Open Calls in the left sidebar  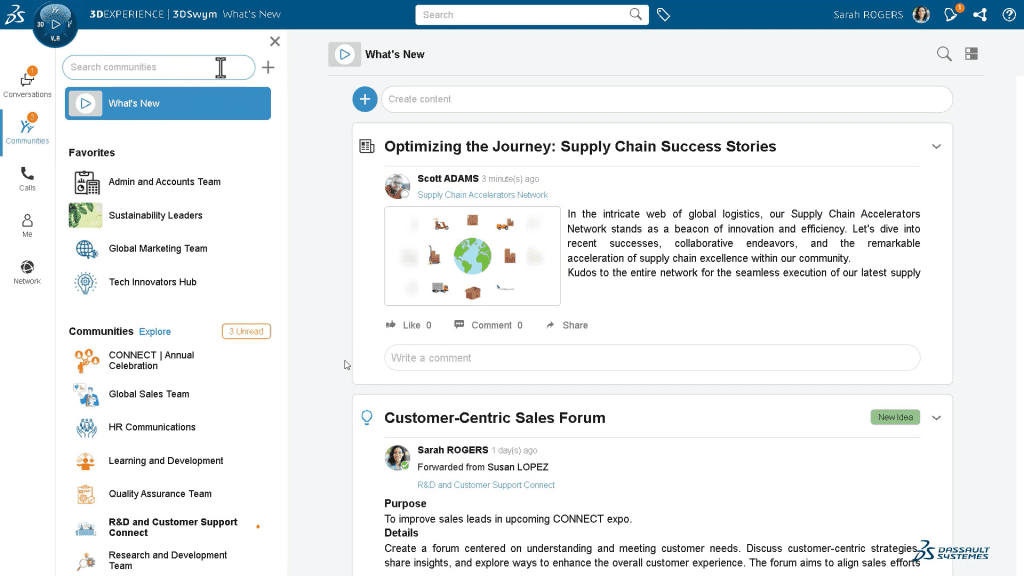coord(27,178)
